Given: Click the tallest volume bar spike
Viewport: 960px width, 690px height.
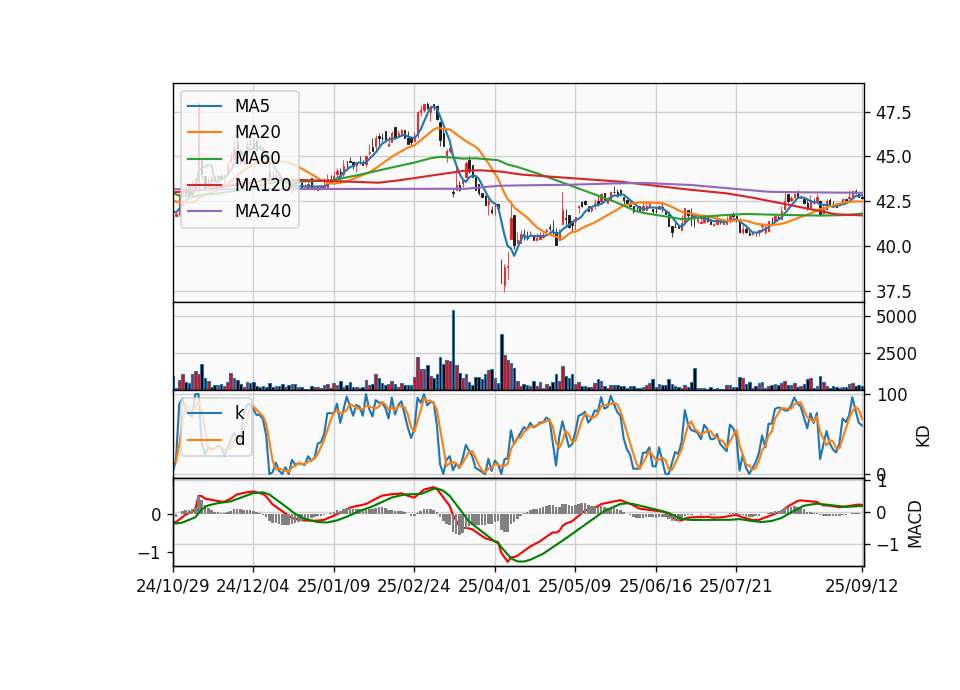Looking at the screenshot, I should pos(454,350).
